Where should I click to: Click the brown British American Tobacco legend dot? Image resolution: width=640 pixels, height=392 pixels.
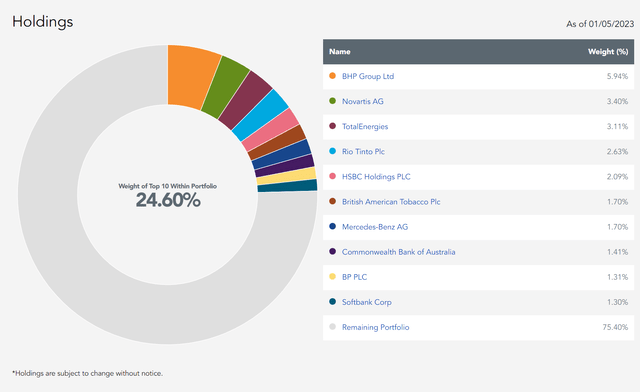click(332, 201)
